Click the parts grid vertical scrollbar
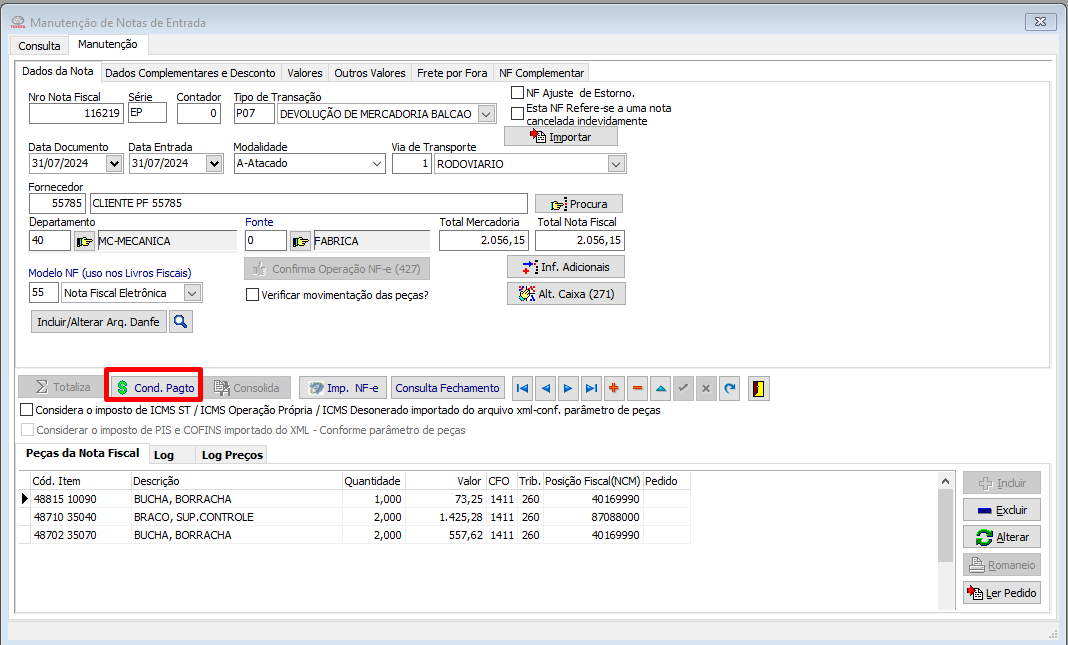1068x645 pixels. point(945,525)
